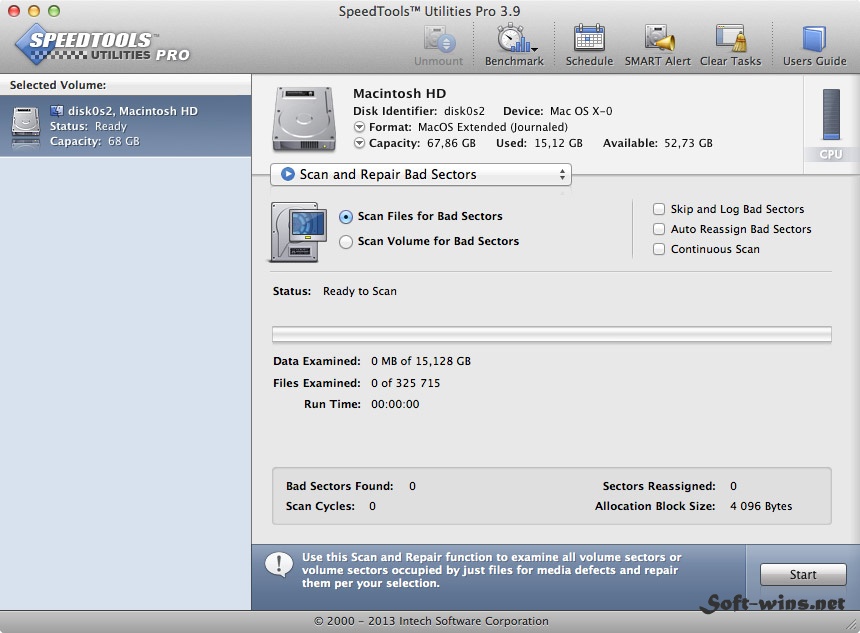Click the Files Examined value 0 of 325 715
This screenshot has width=860, height=633.
[x=405, y=383]
